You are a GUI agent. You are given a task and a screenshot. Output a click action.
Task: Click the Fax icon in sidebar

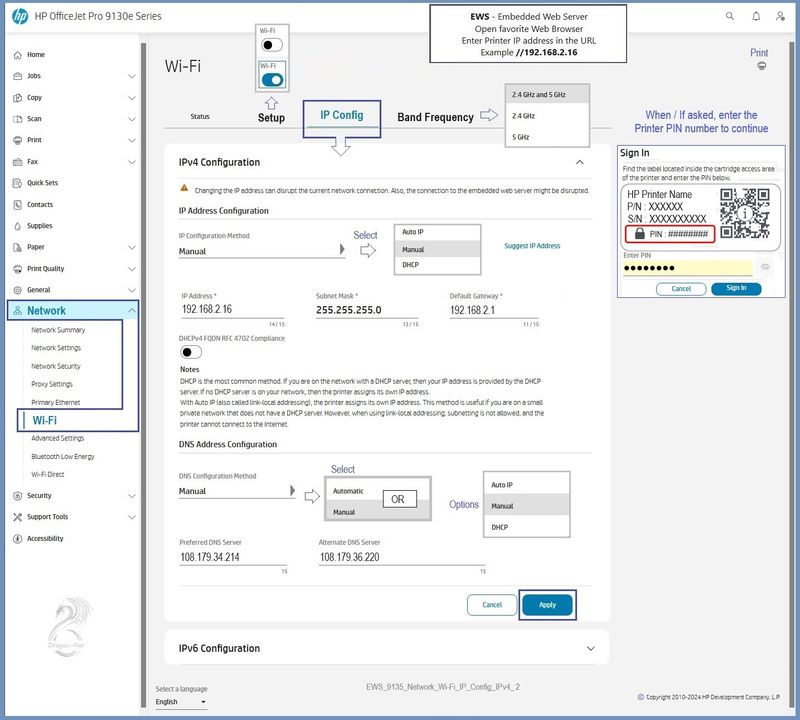tap(17, 162)
